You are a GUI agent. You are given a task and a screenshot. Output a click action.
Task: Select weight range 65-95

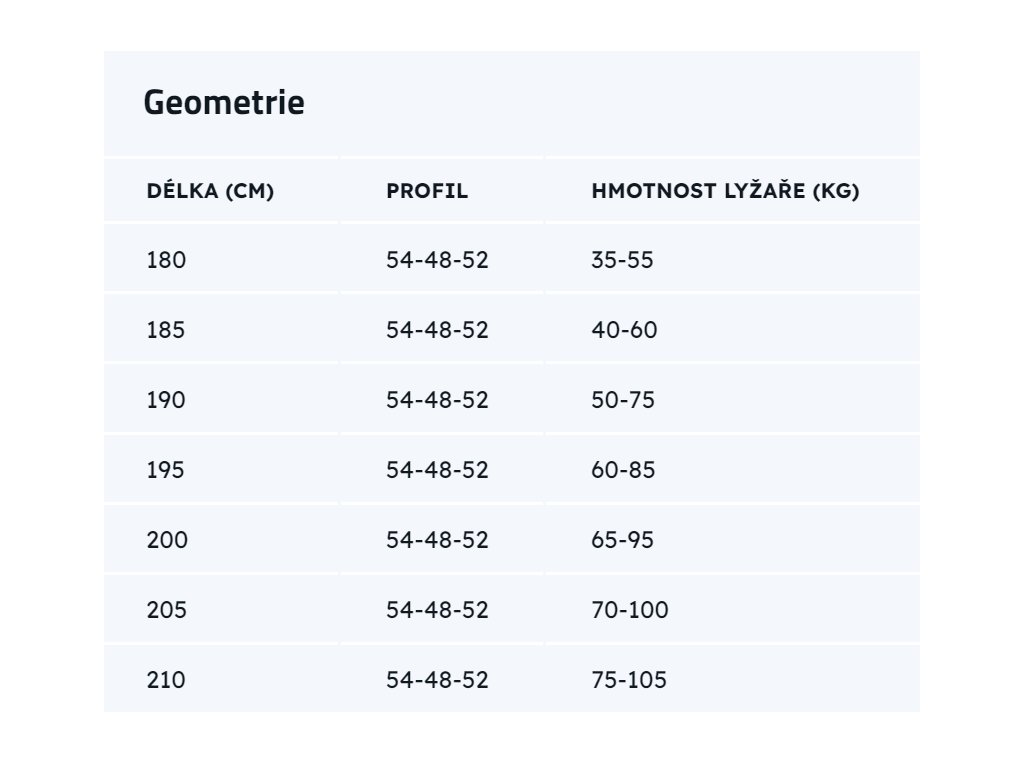click(622, 540)
